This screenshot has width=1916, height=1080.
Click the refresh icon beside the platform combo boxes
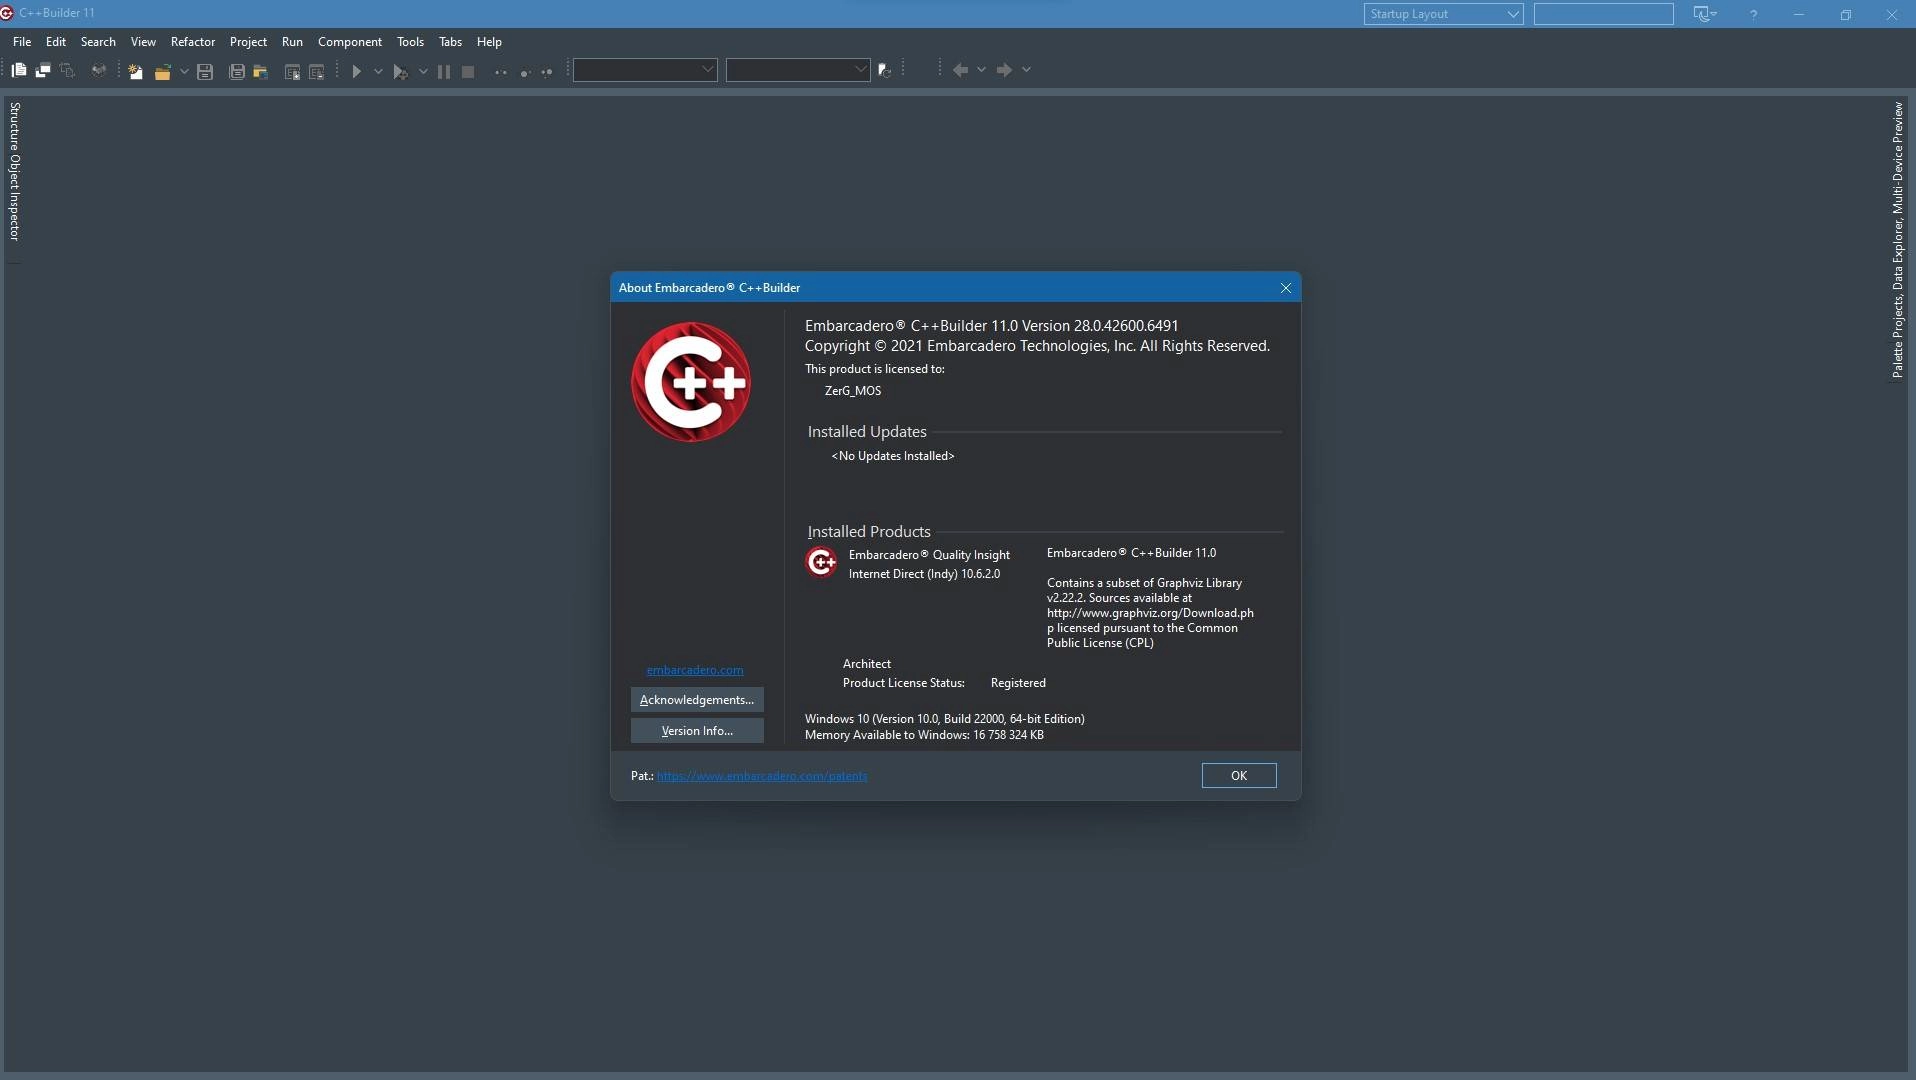click(x=885, y=70)
